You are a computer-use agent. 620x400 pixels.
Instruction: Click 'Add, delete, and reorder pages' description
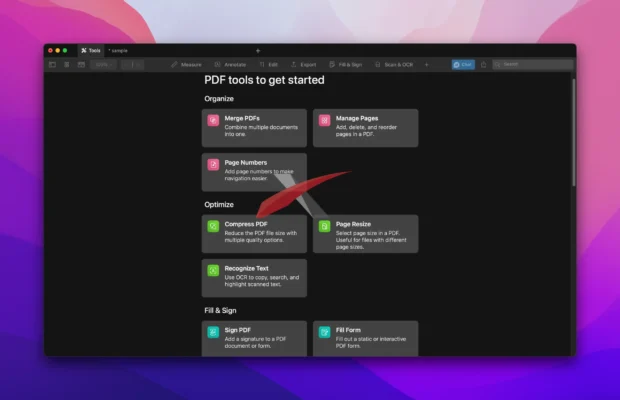click(x=366, y=131)
